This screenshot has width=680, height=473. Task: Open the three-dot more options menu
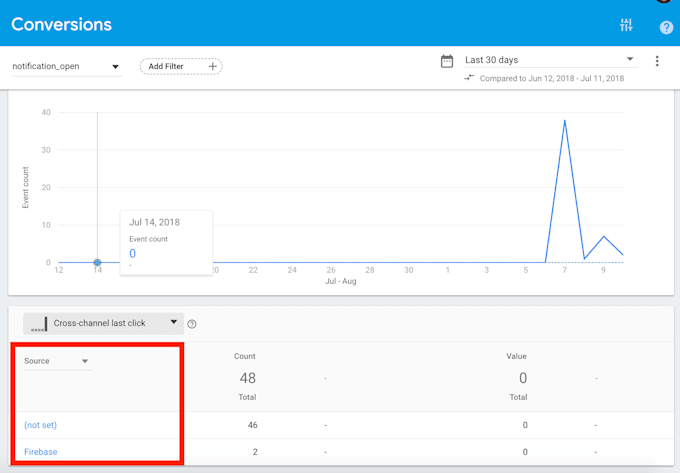657,61
